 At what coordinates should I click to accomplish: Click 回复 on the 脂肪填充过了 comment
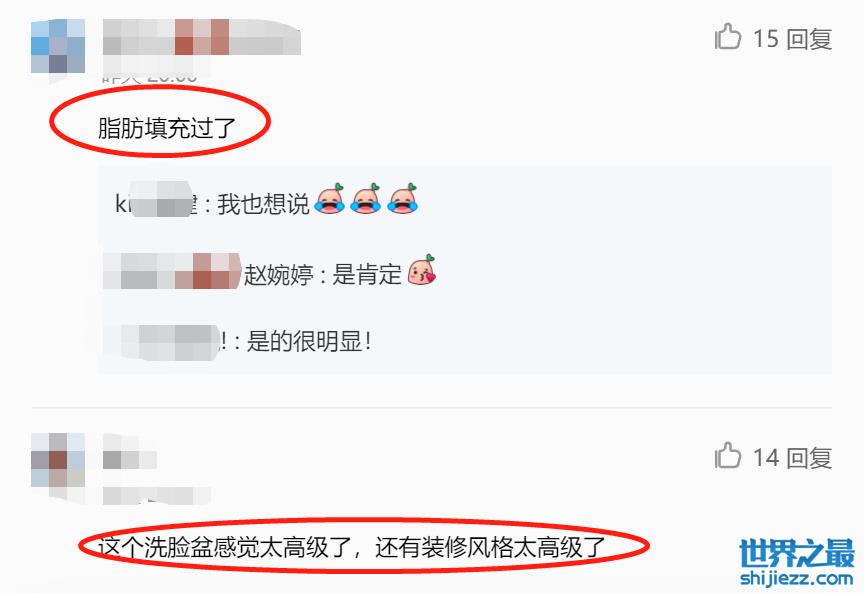(809, 39)
